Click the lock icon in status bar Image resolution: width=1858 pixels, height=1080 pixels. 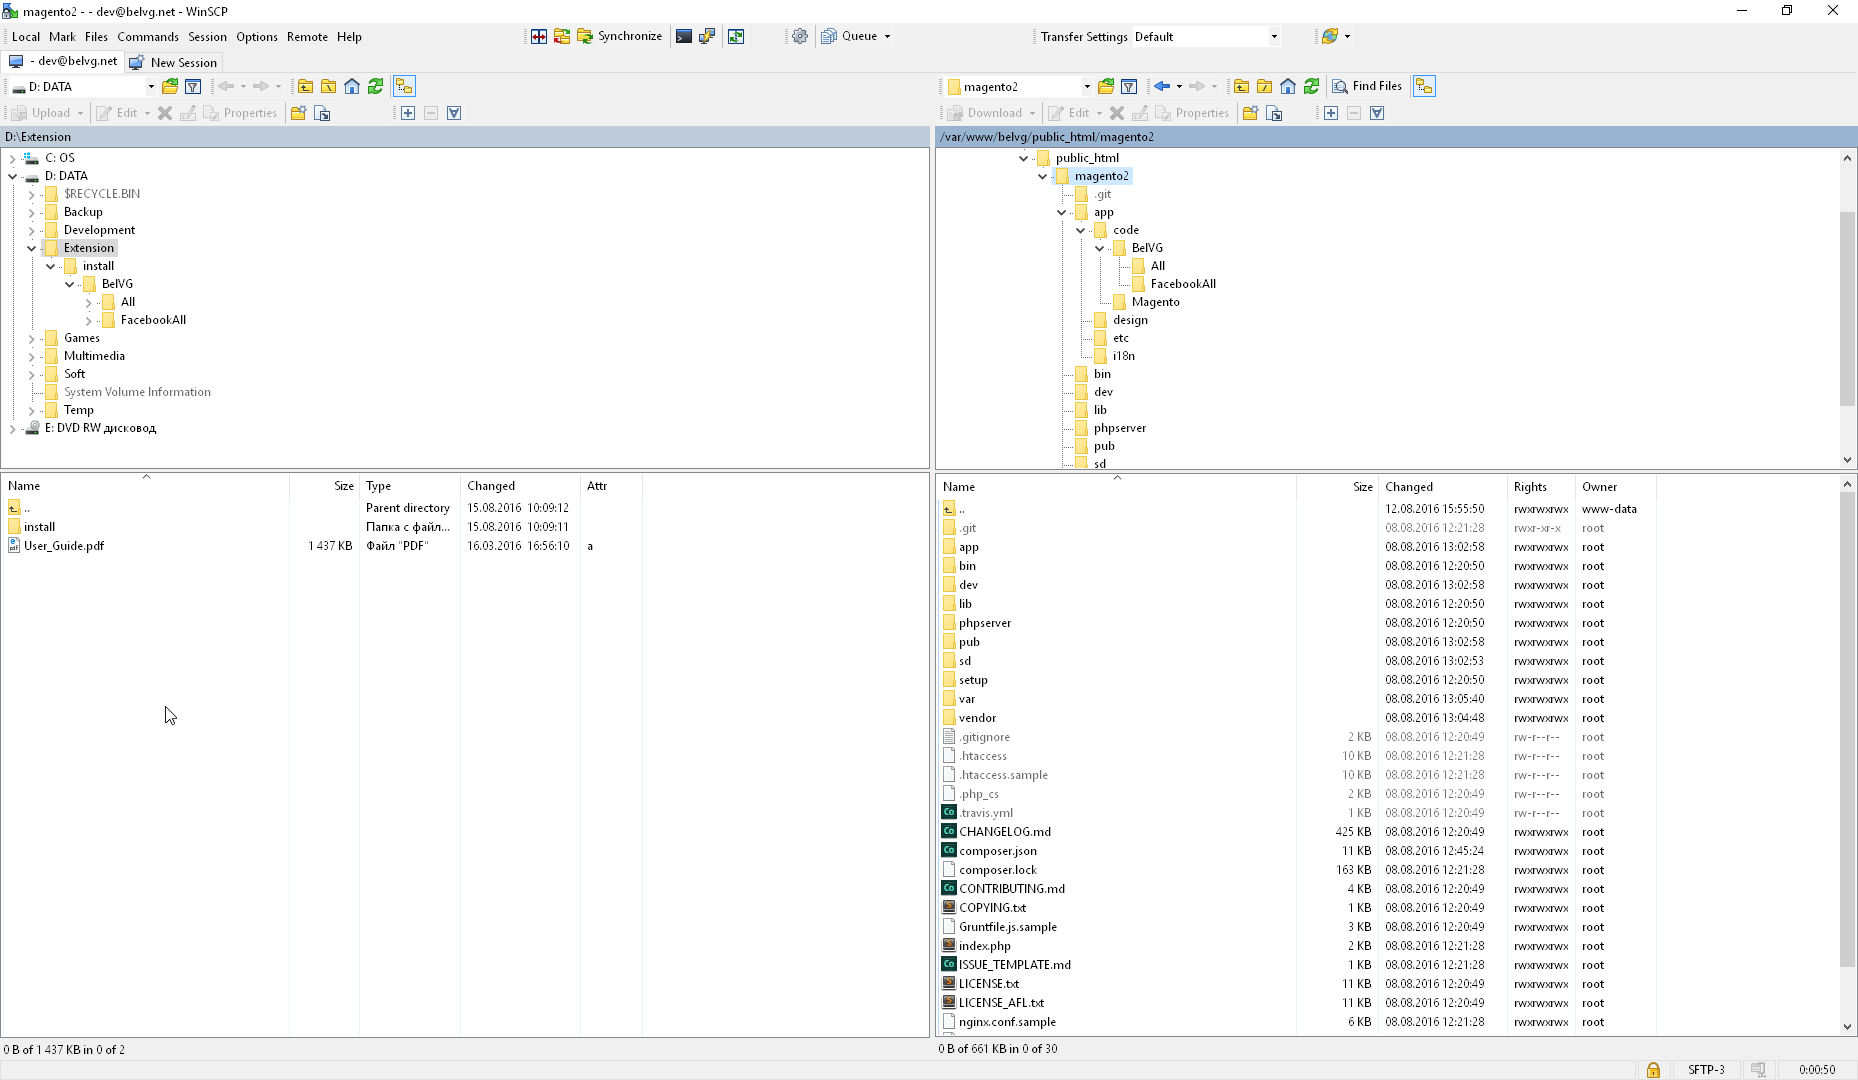(x=1653, y=1070)
